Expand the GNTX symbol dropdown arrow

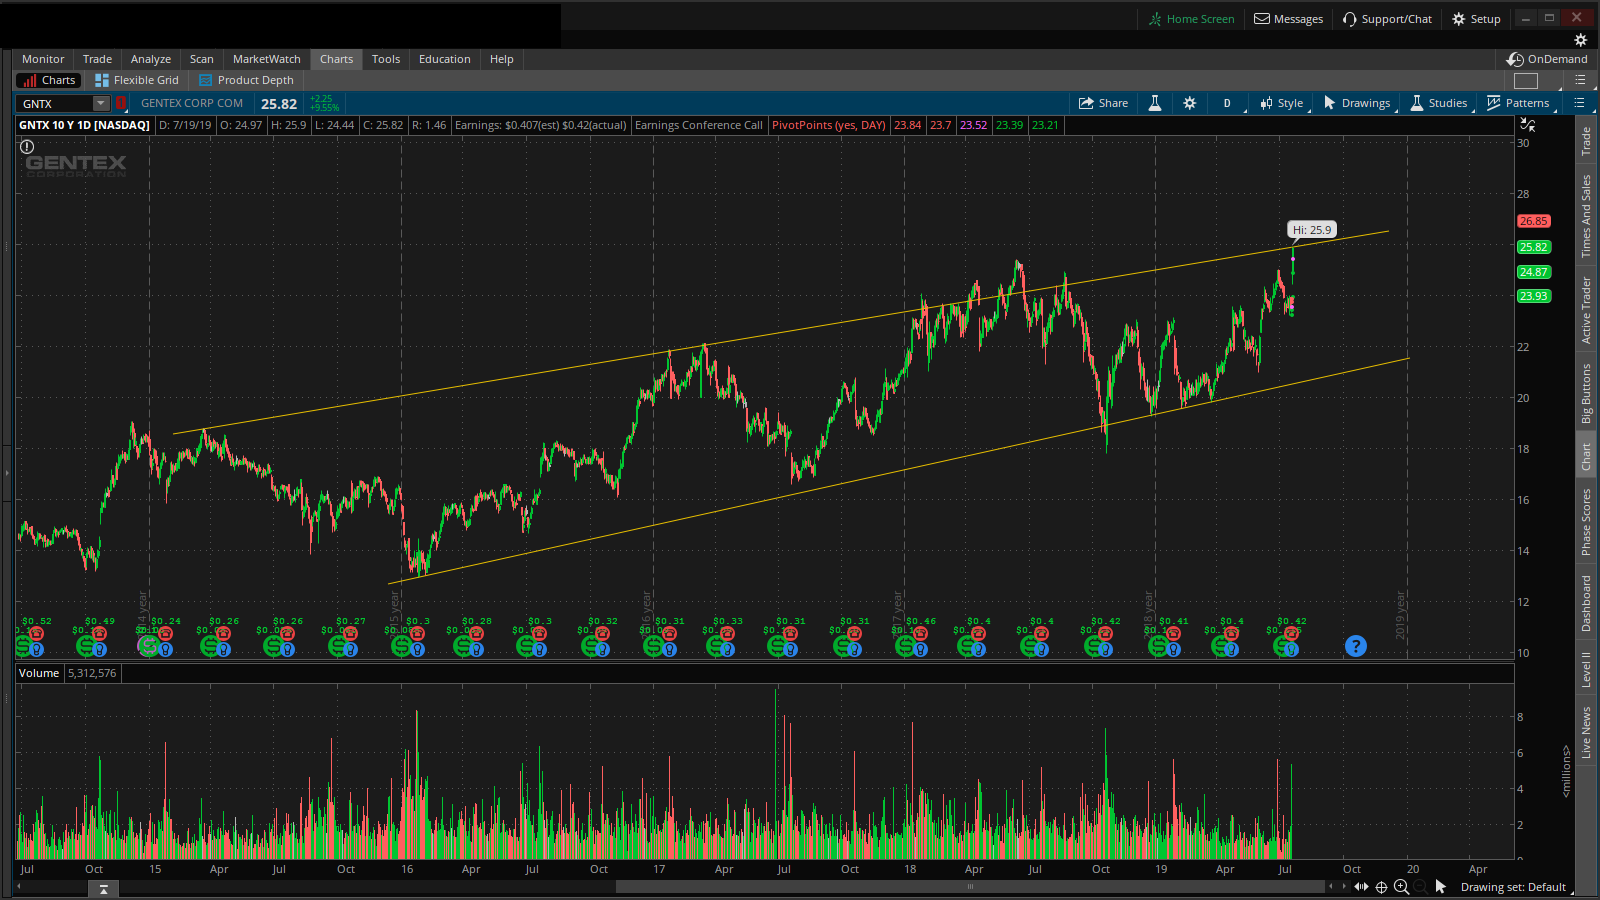click(x=100, y=103)
